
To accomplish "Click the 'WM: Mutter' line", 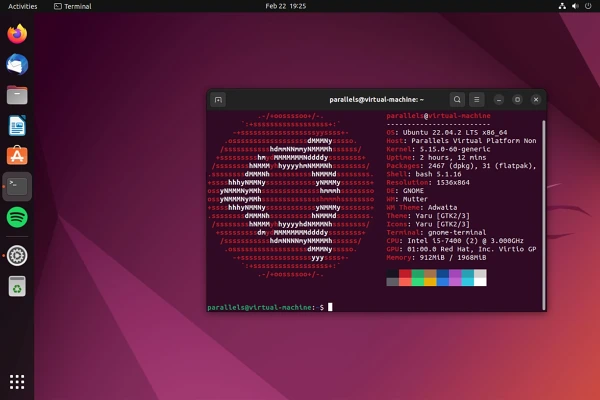I will pos(407,199).
